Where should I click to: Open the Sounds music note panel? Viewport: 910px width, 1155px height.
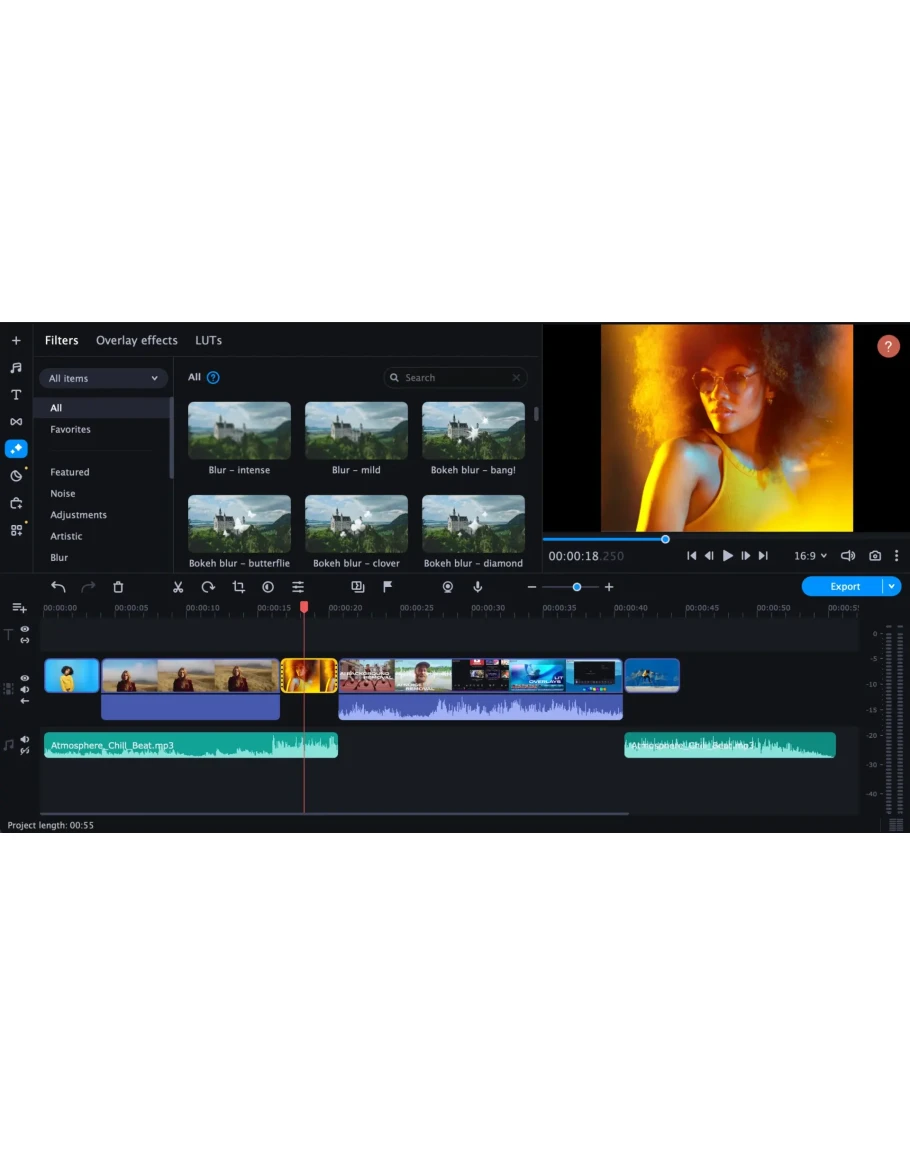(x=16, y=368)
